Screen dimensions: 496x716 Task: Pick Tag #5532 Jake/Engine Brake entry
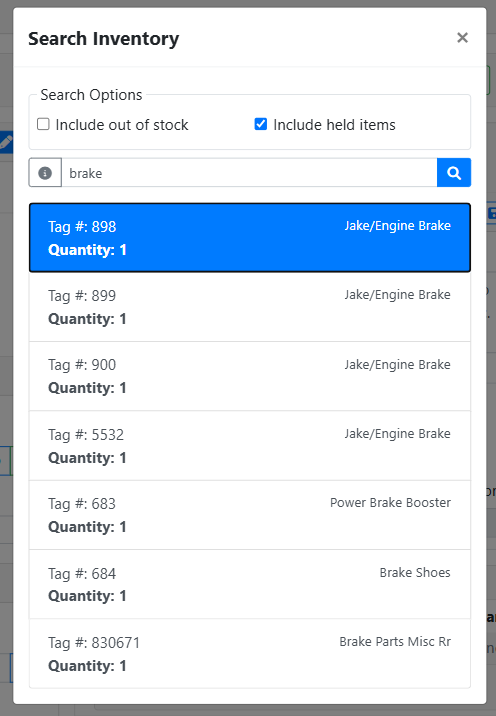pyautogui.click(x=250, y=446)
